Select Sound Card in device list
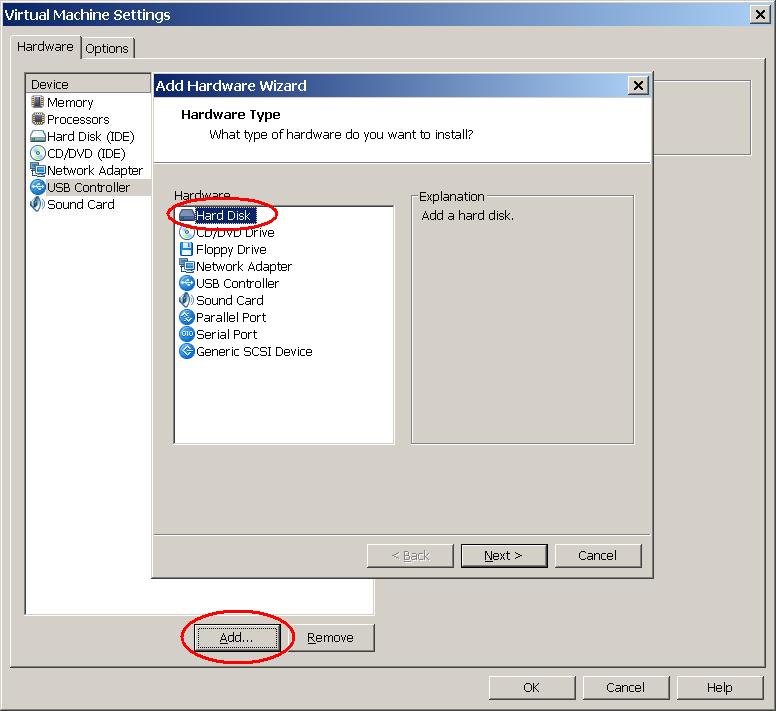Viewport: 776px width, 711px height. click(80, 205)
